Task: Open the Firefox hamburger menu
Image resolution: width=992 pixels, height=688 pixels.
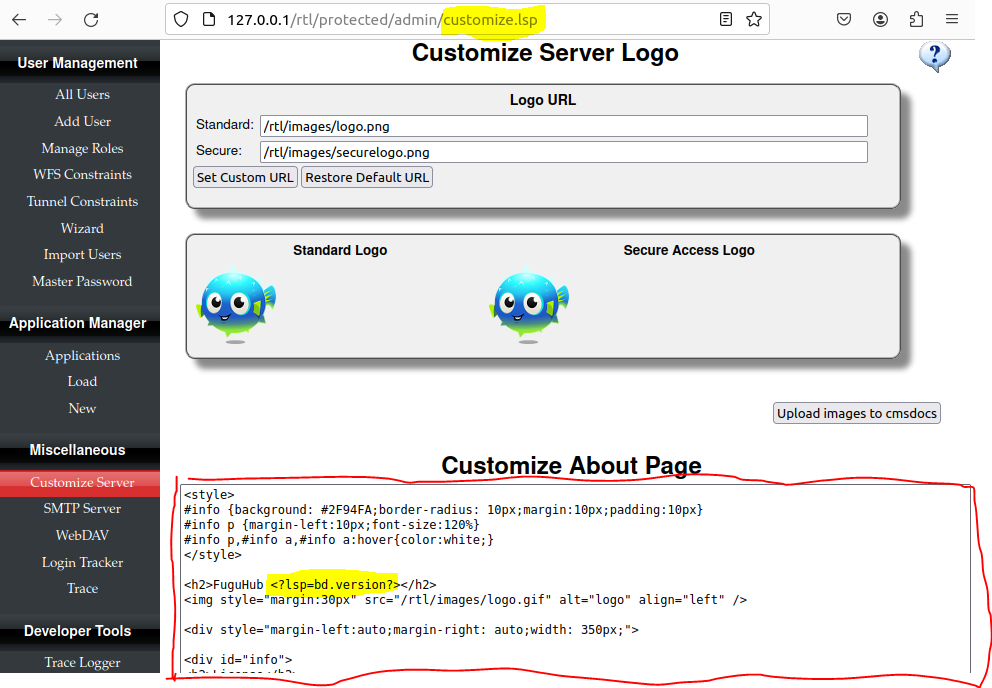Action: [952, 20]
